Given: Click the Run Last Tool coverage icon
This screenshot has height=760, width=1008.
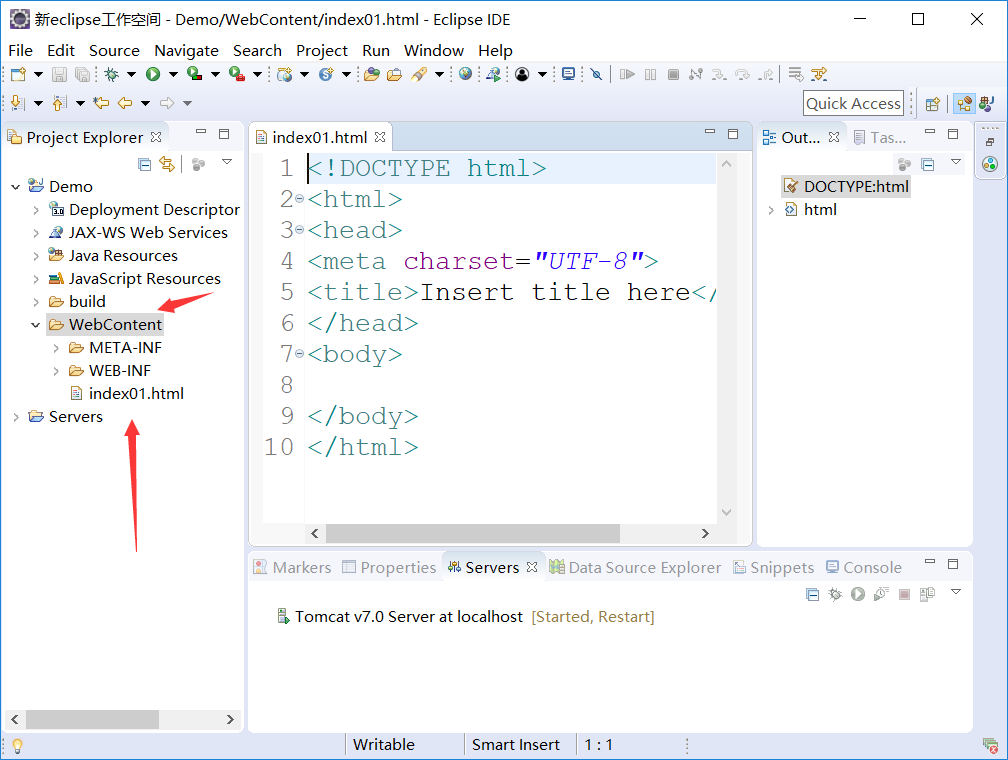Looking at the screenshot, I should click(195, 75).
